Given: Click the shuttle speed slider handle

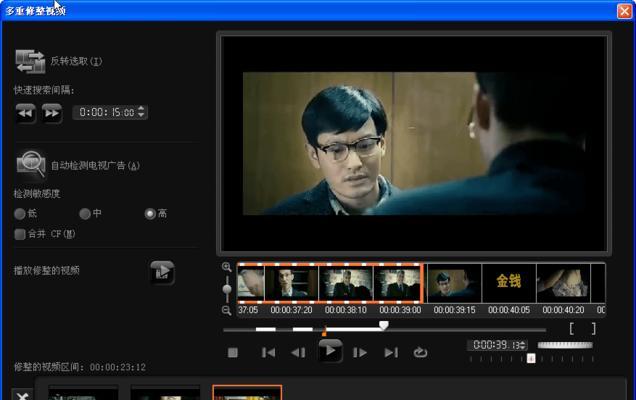Looking at the screenshot, I should (531, 359).
